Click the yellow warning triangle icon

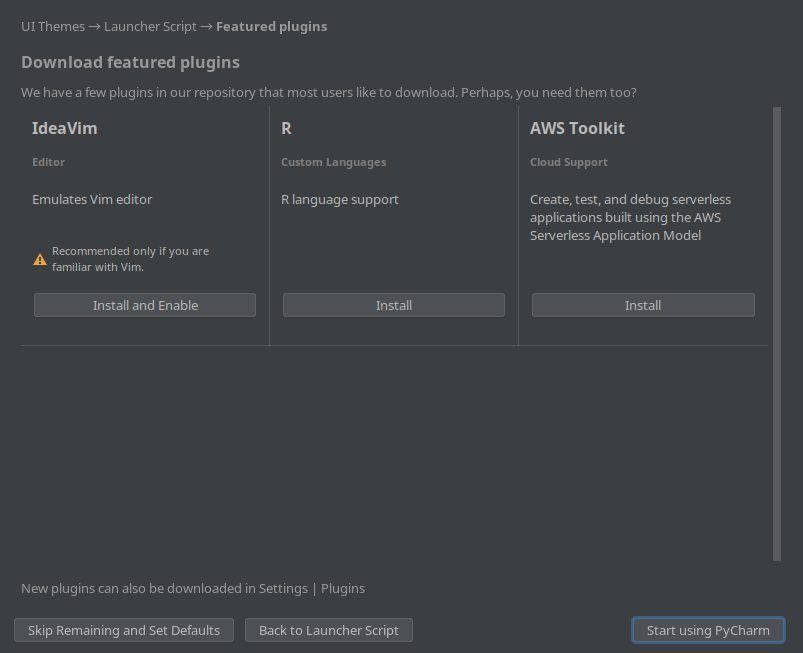40,260
